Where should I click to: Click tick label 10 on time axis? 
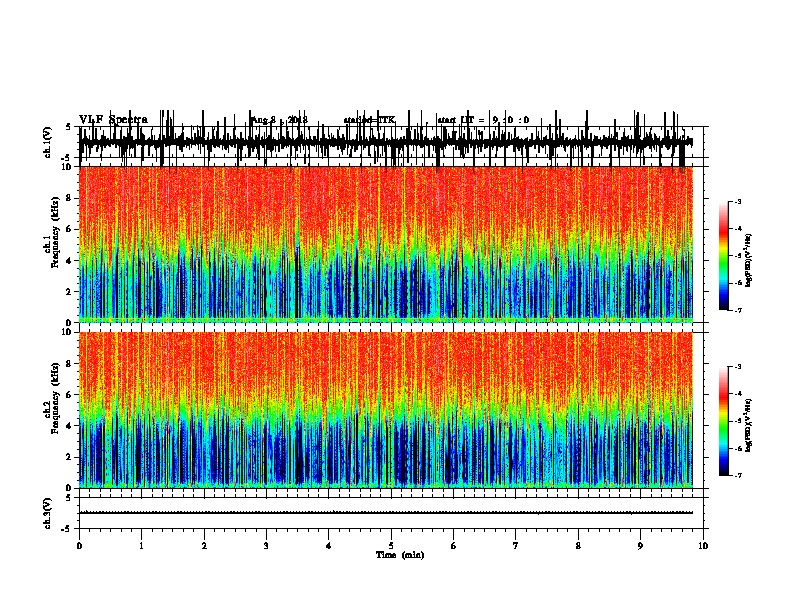tap(703, 546)
